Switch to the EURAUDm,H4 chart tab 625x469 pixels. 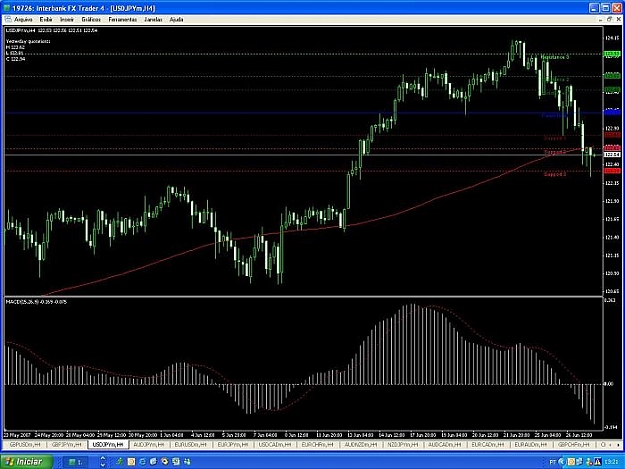click(531, 444)
